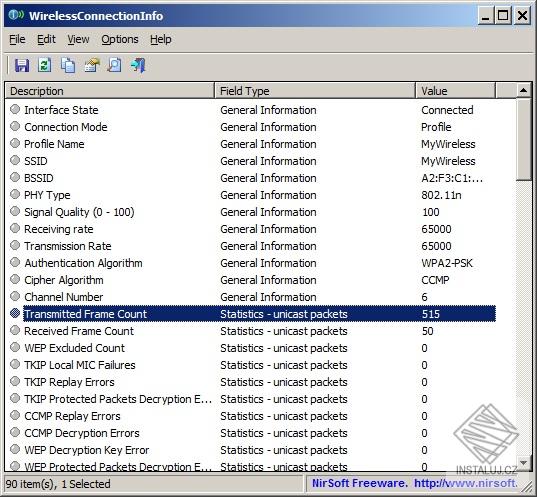Click the Find toolbar icon

click(114, 65)
